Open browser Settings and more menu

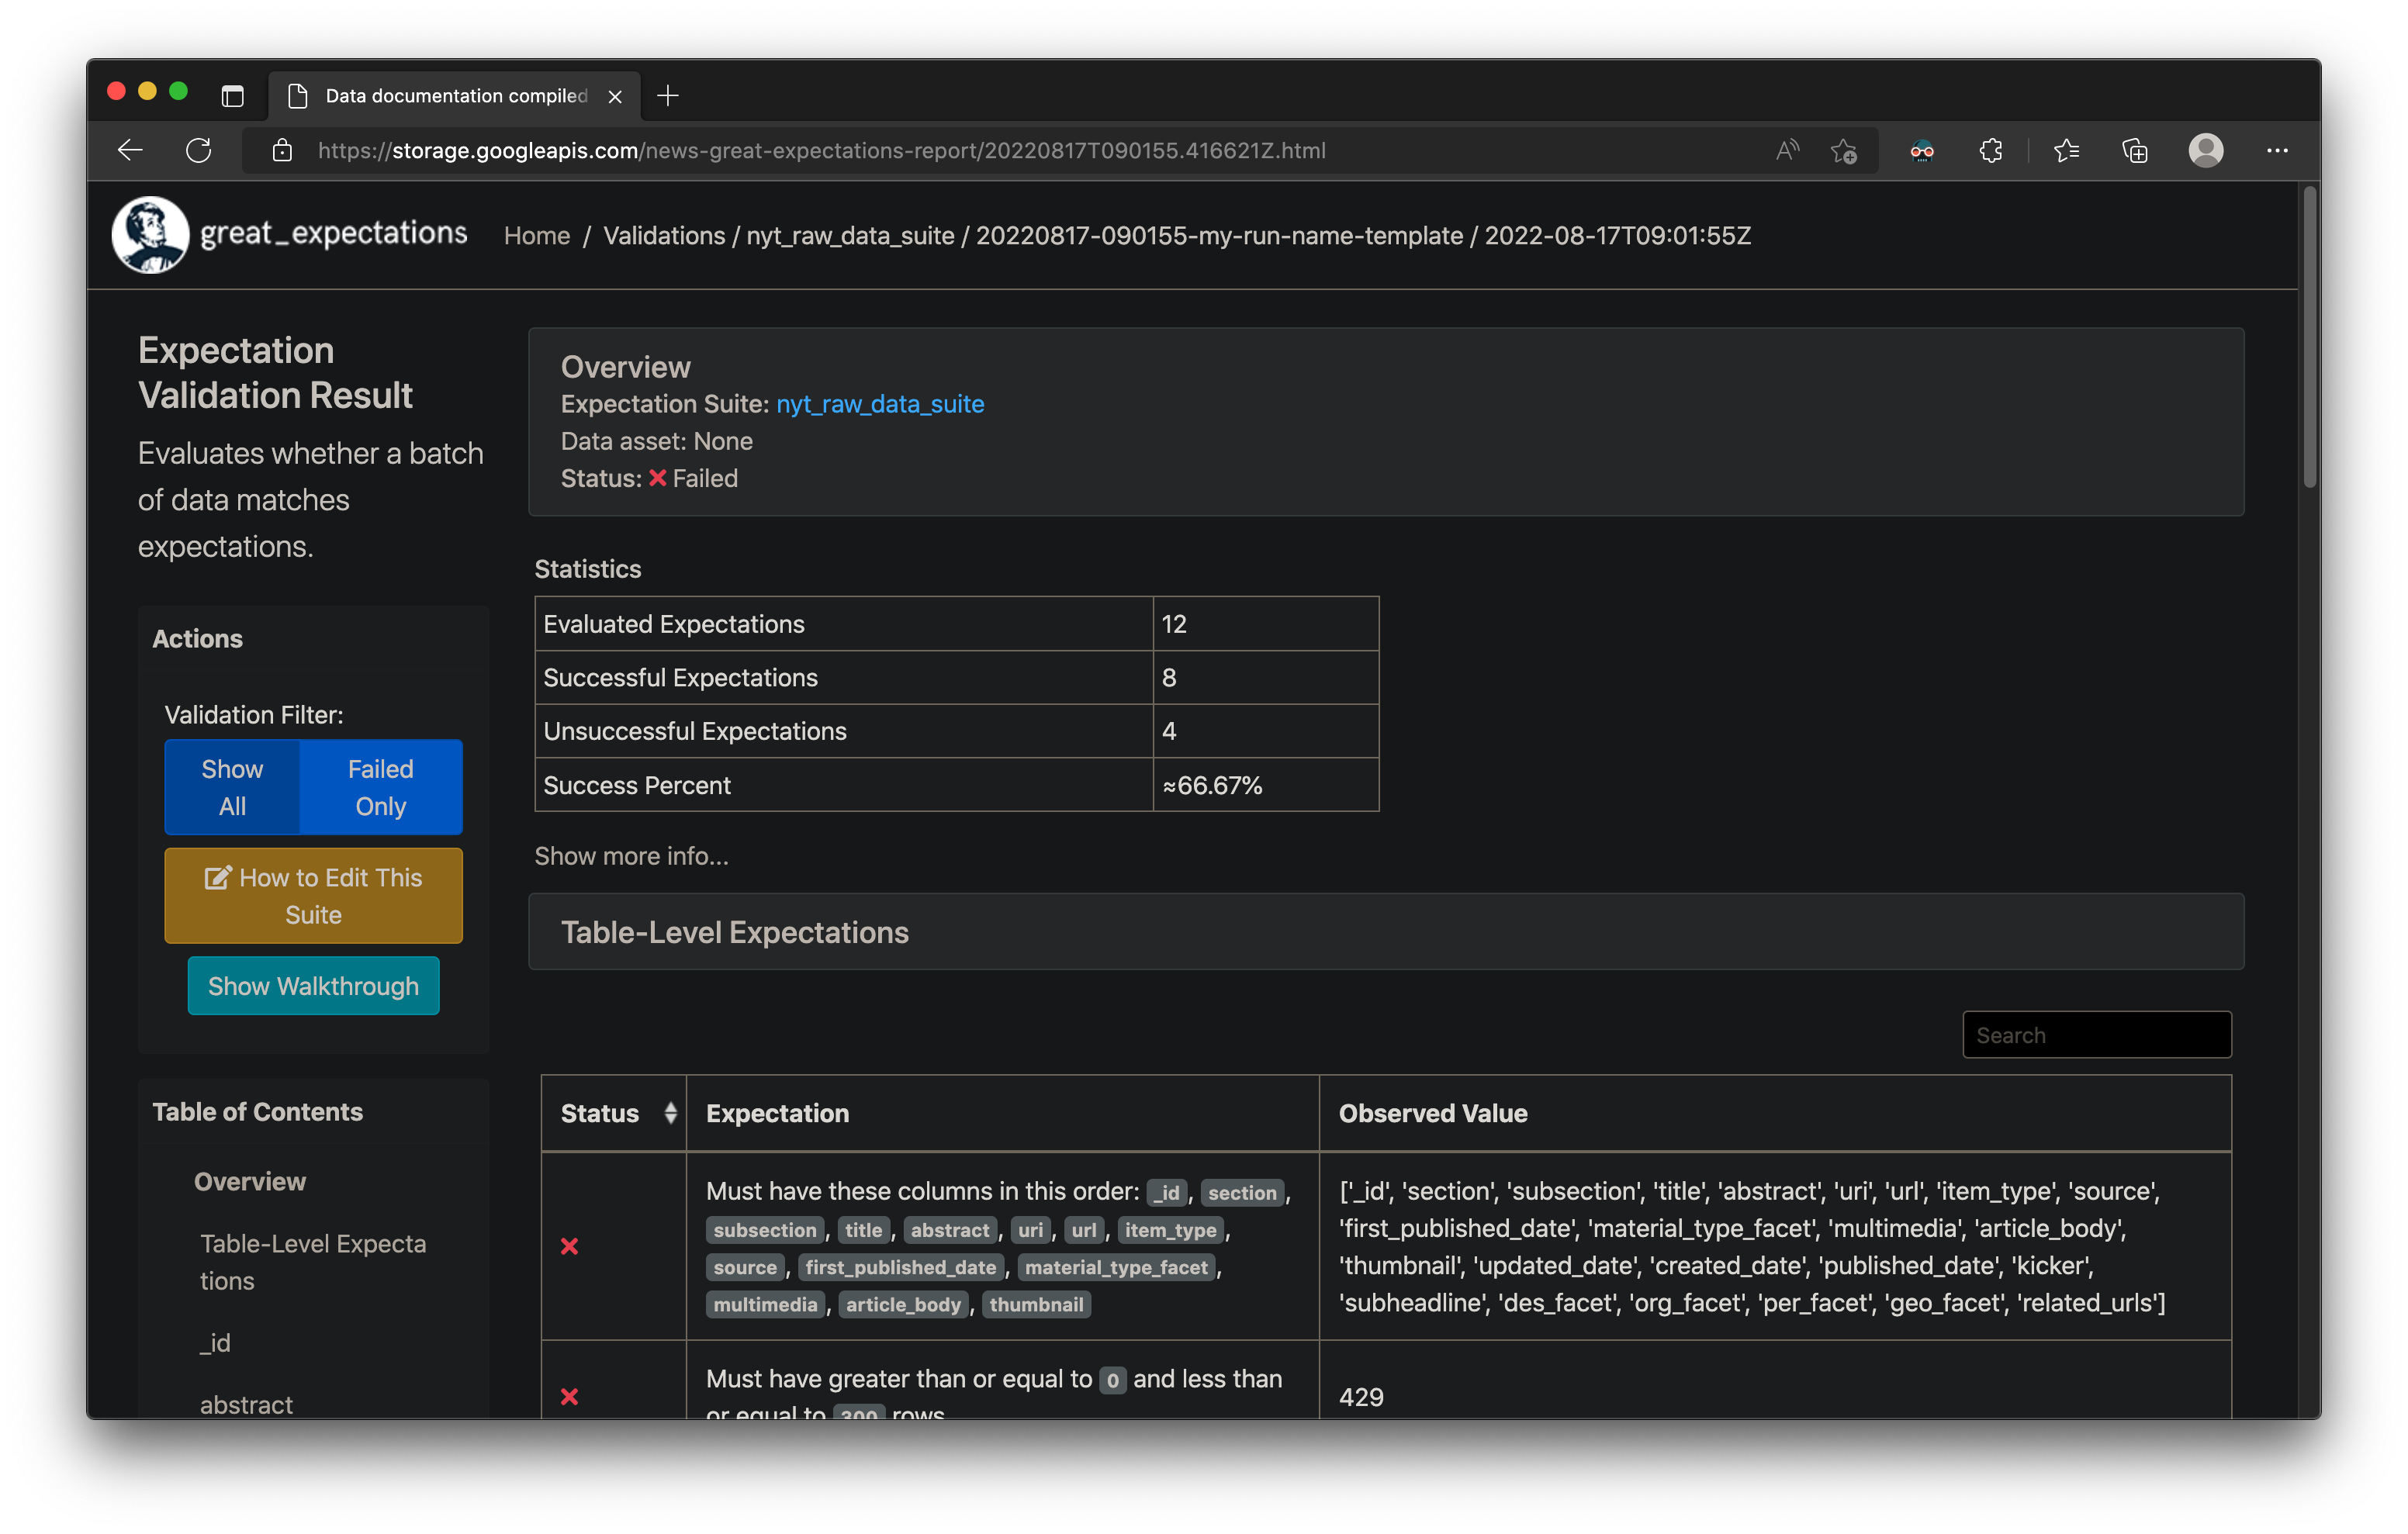(2277, 150)
